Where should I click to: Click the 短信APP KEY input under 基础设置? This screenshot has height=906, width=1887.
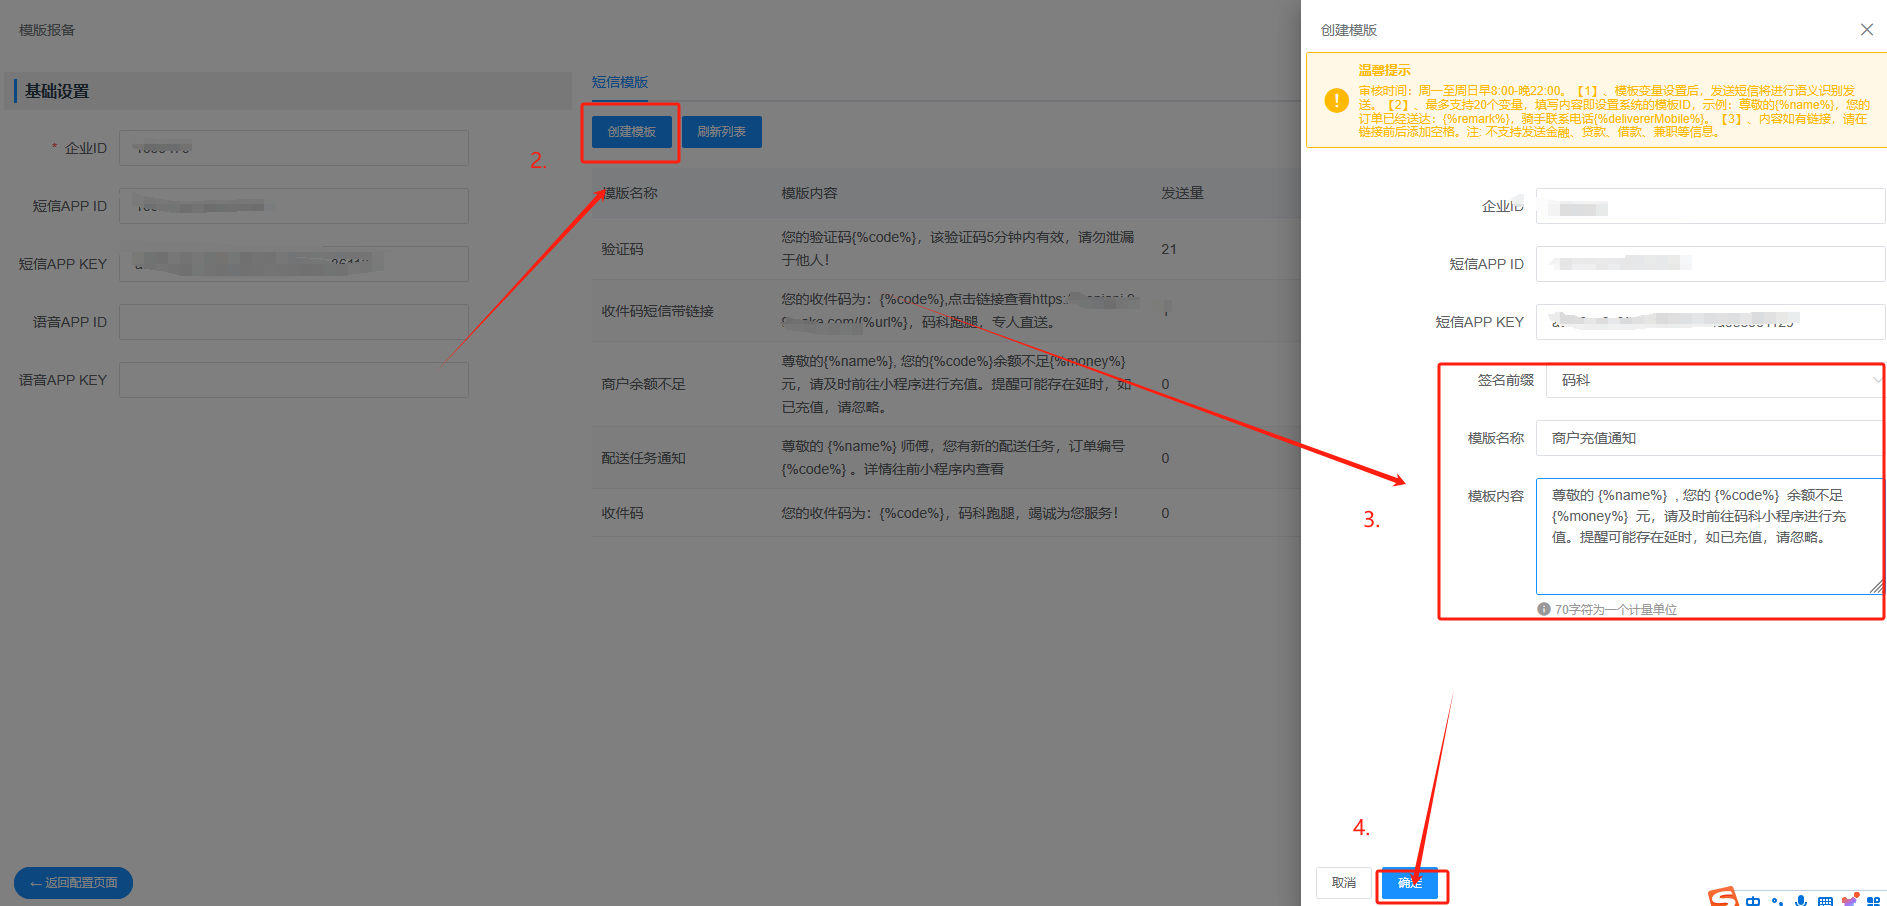click(x=294, y=264)
